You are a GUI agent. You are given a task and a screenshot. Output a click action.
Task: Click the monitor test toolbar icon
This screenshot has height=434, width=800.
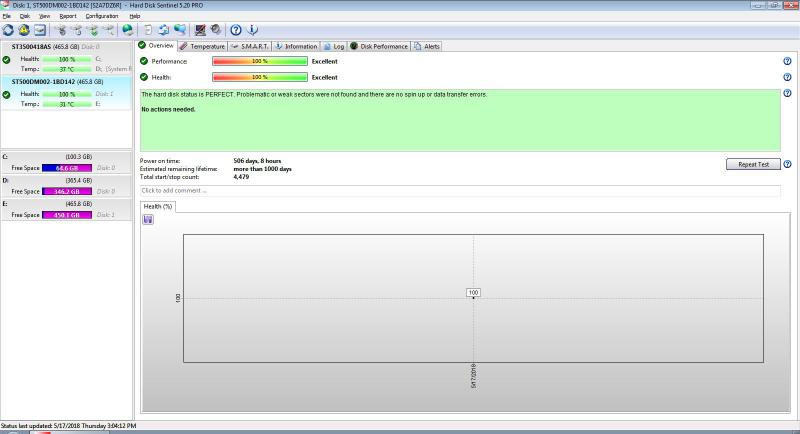[x=200, y=30]
